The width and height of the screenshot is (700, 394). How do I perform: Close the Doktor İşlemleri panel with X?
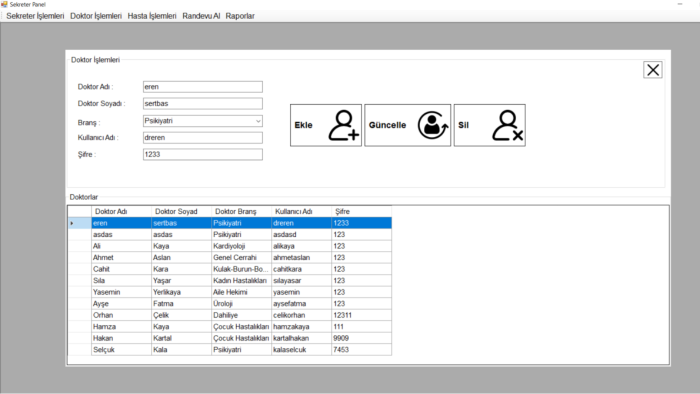click(x=653, y=70)
